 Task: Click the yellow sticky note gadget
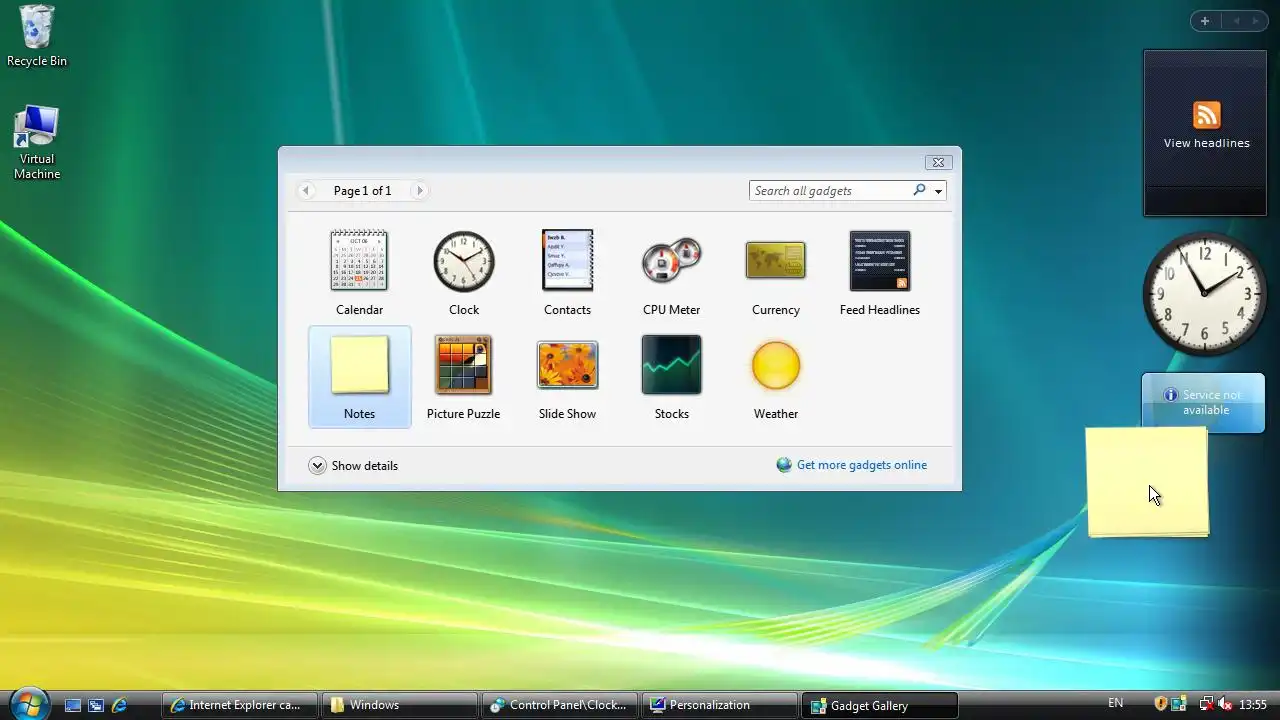tap(1147, 482)
